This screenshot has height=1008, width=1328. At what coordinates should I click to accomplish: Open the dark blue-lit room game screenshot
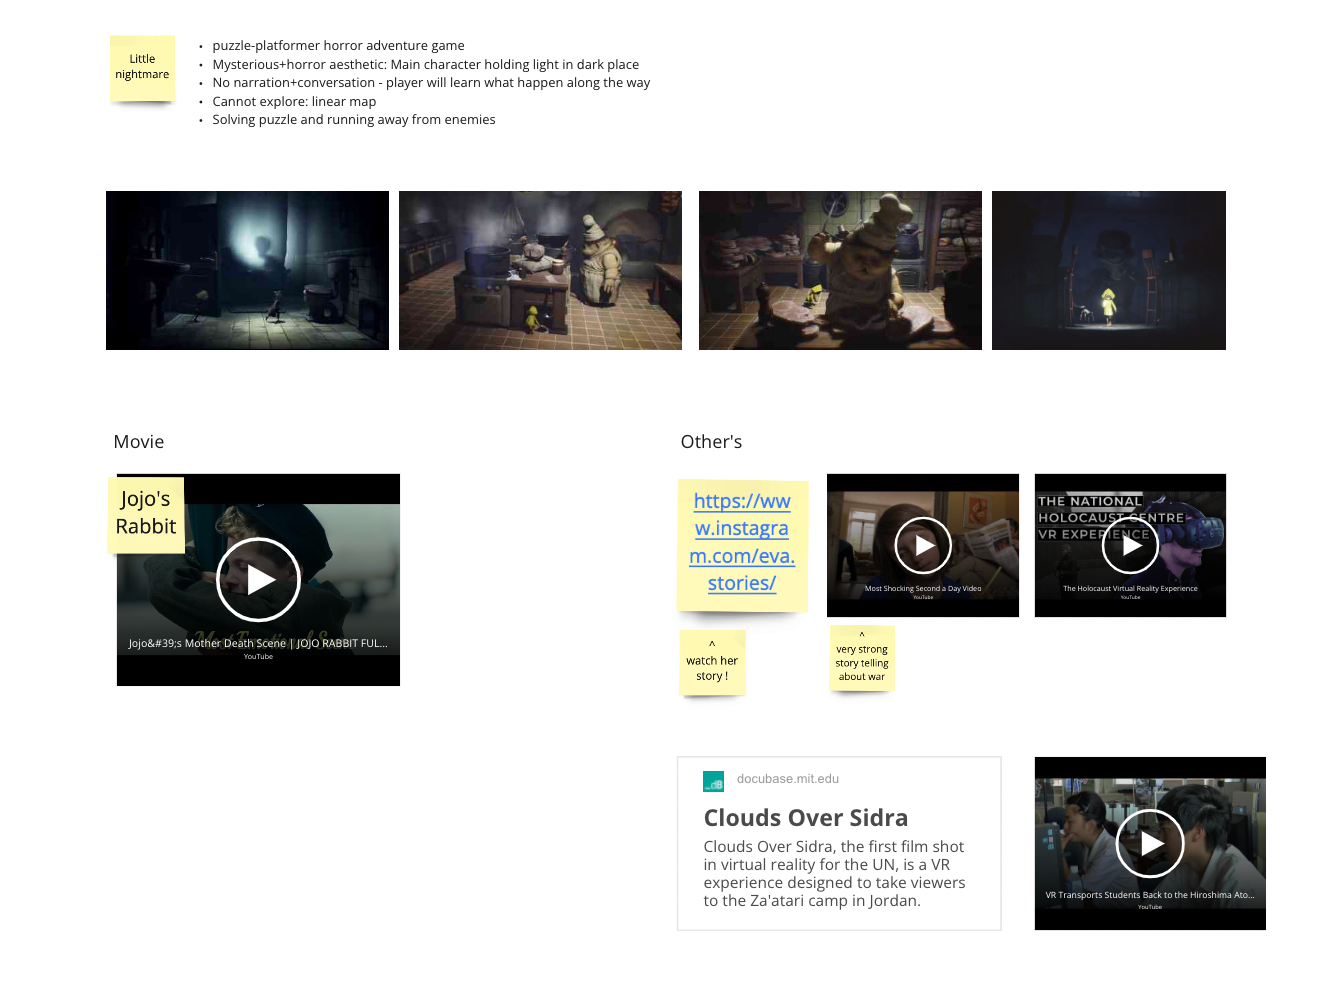(x=247, y=270)
